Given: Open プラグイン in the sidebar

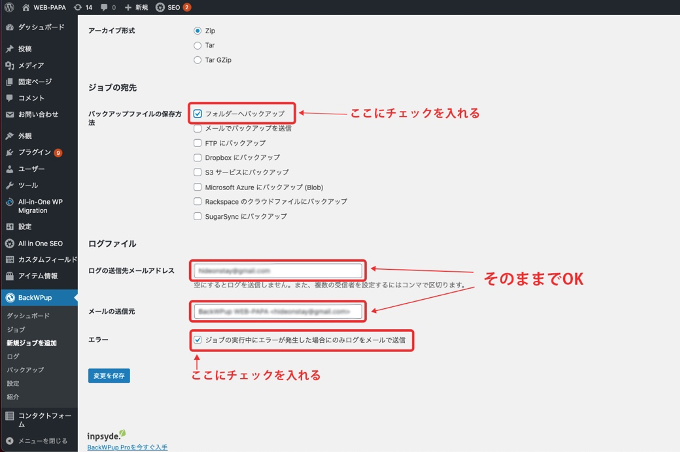Looking at the screenshot, I should (35, 152).
